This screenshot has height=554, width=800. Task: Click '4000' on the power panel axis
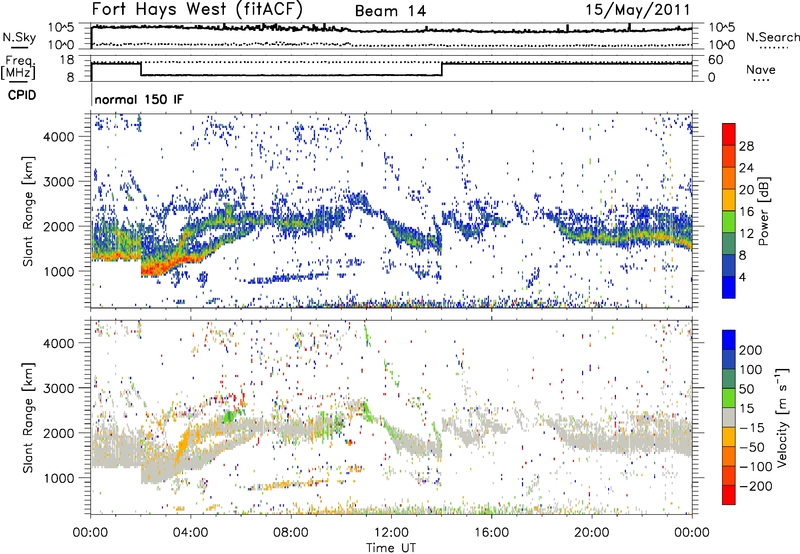click(x=59, y=137)
